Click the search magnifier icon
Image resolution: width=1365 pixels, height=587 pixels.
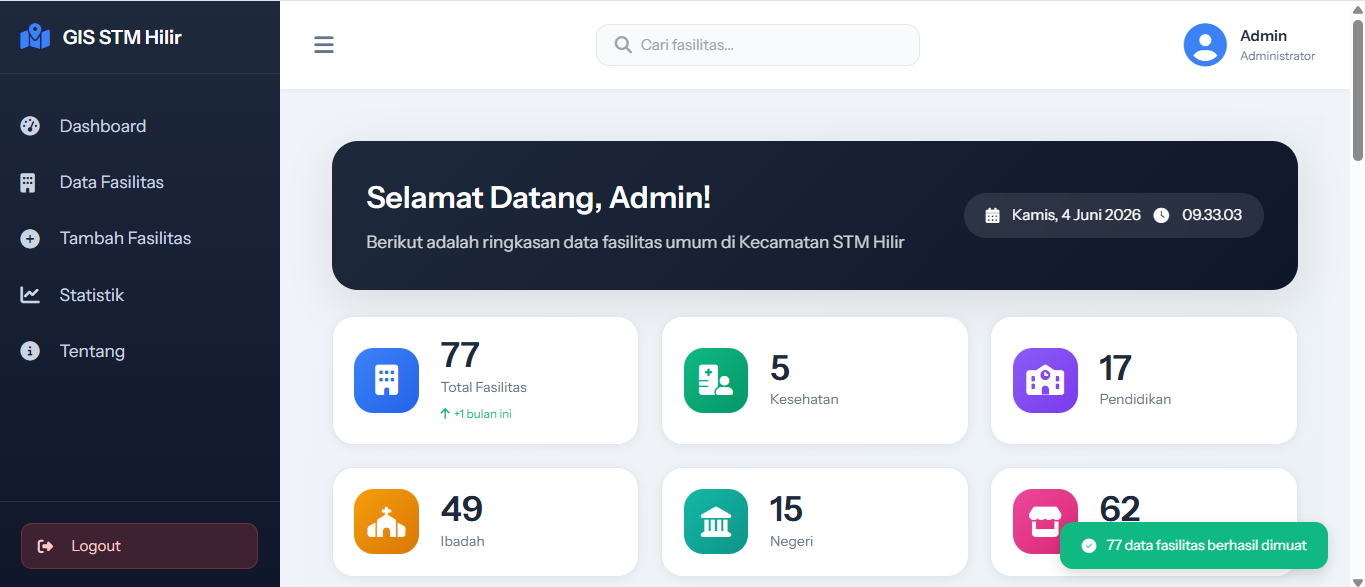coord(623,45)
